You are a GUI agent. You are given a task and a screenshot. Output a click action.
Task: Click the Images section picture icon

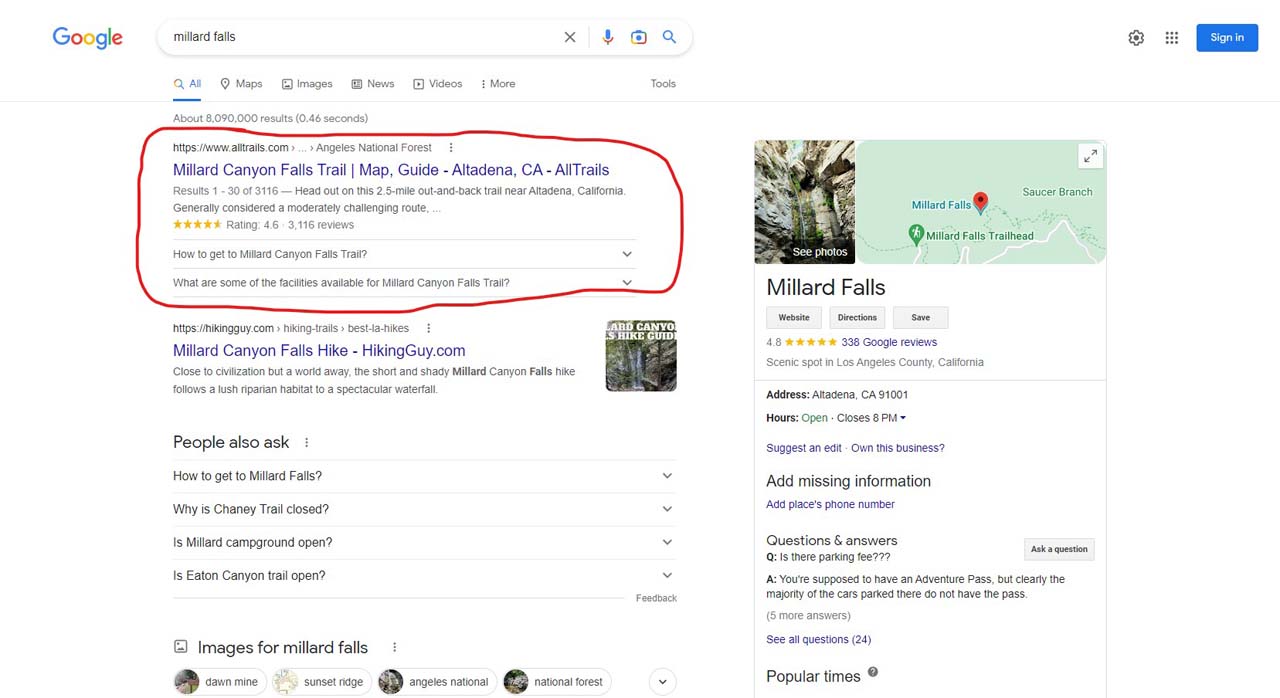coord(181,647)
